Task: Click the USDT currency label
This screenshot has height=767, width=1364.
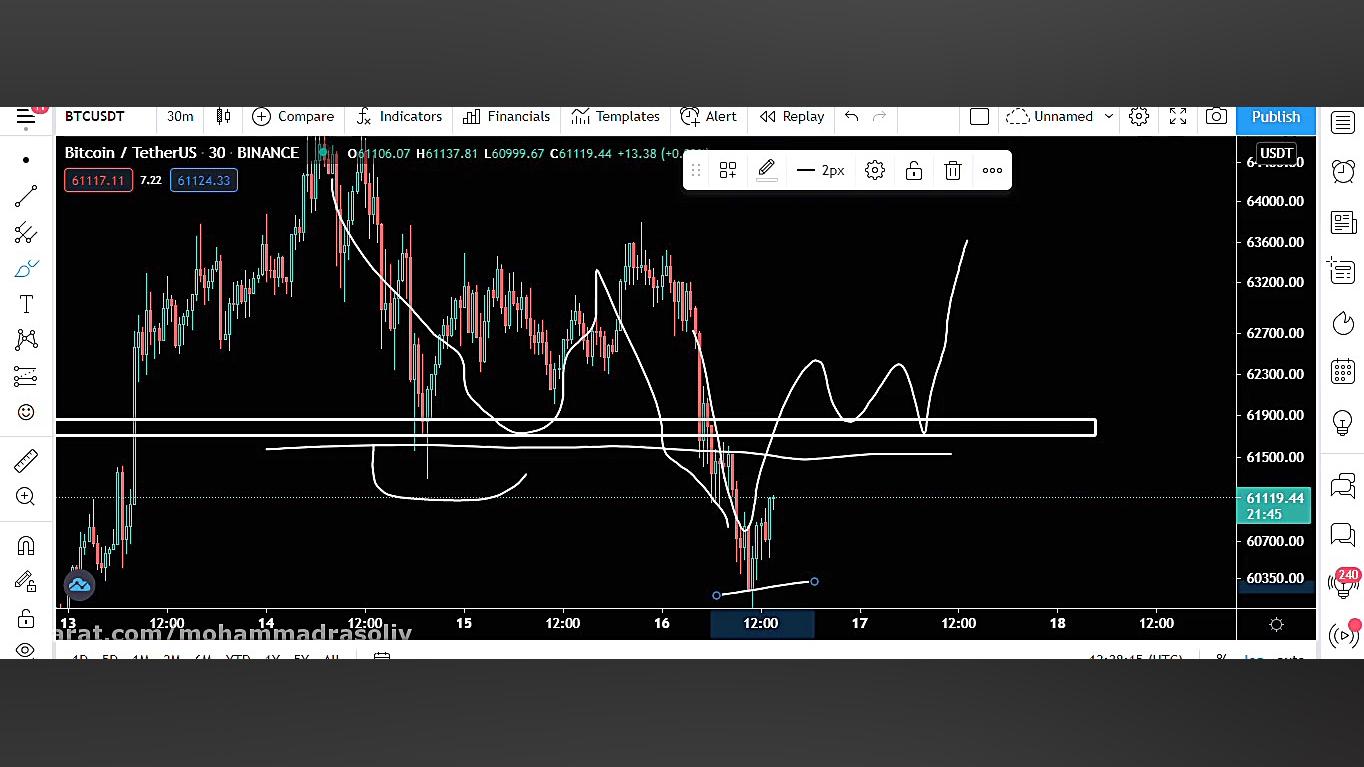Action: [x=1276, y=153]
